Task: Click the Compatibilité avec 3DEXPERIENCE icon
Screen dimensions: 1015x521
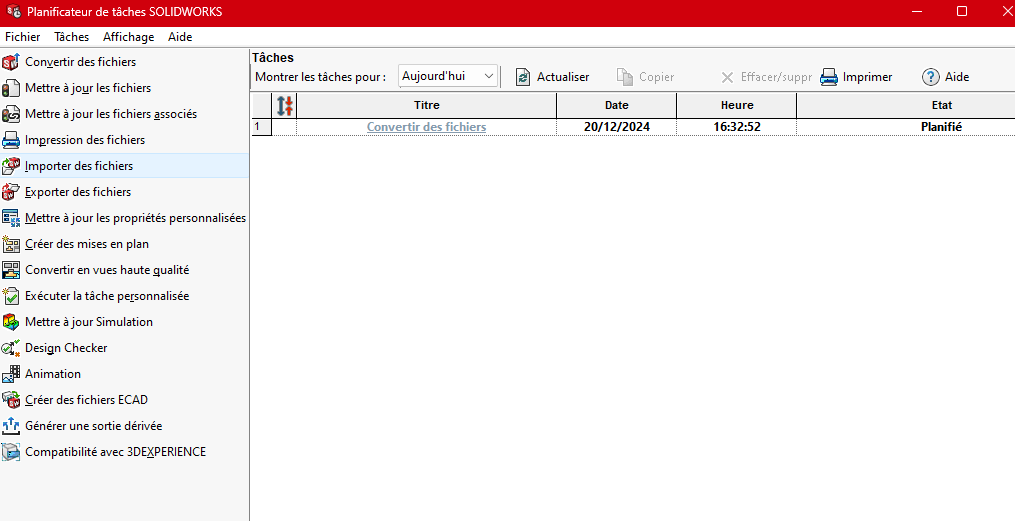Action: (10, 452)
